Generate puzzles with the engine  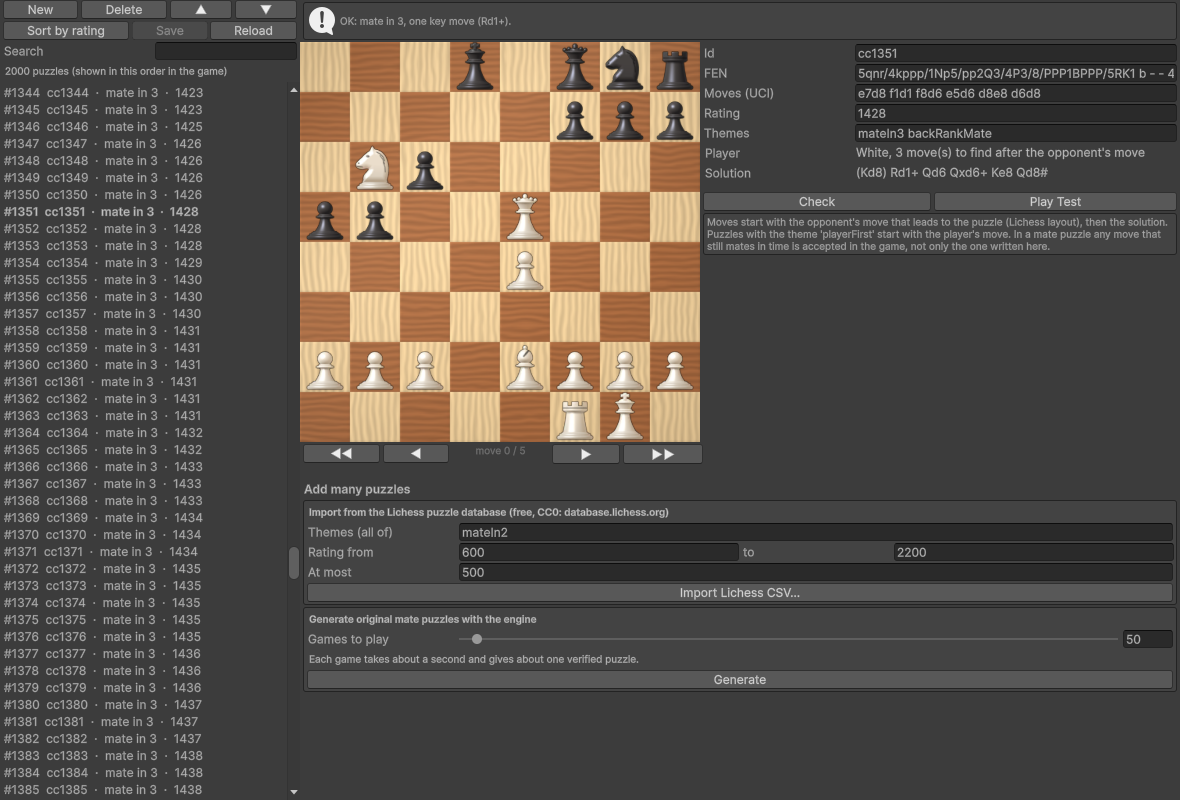[740, 680]
